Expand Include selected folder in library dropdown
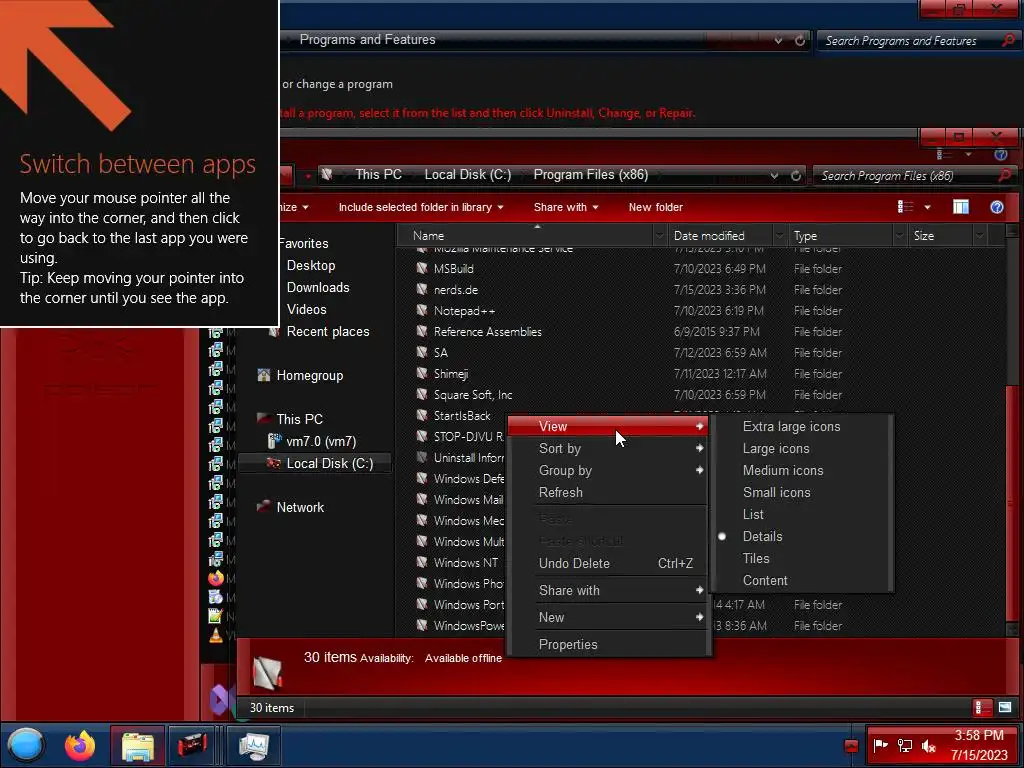This screenshot has width=1024, height=768. (x=421, y=207)
